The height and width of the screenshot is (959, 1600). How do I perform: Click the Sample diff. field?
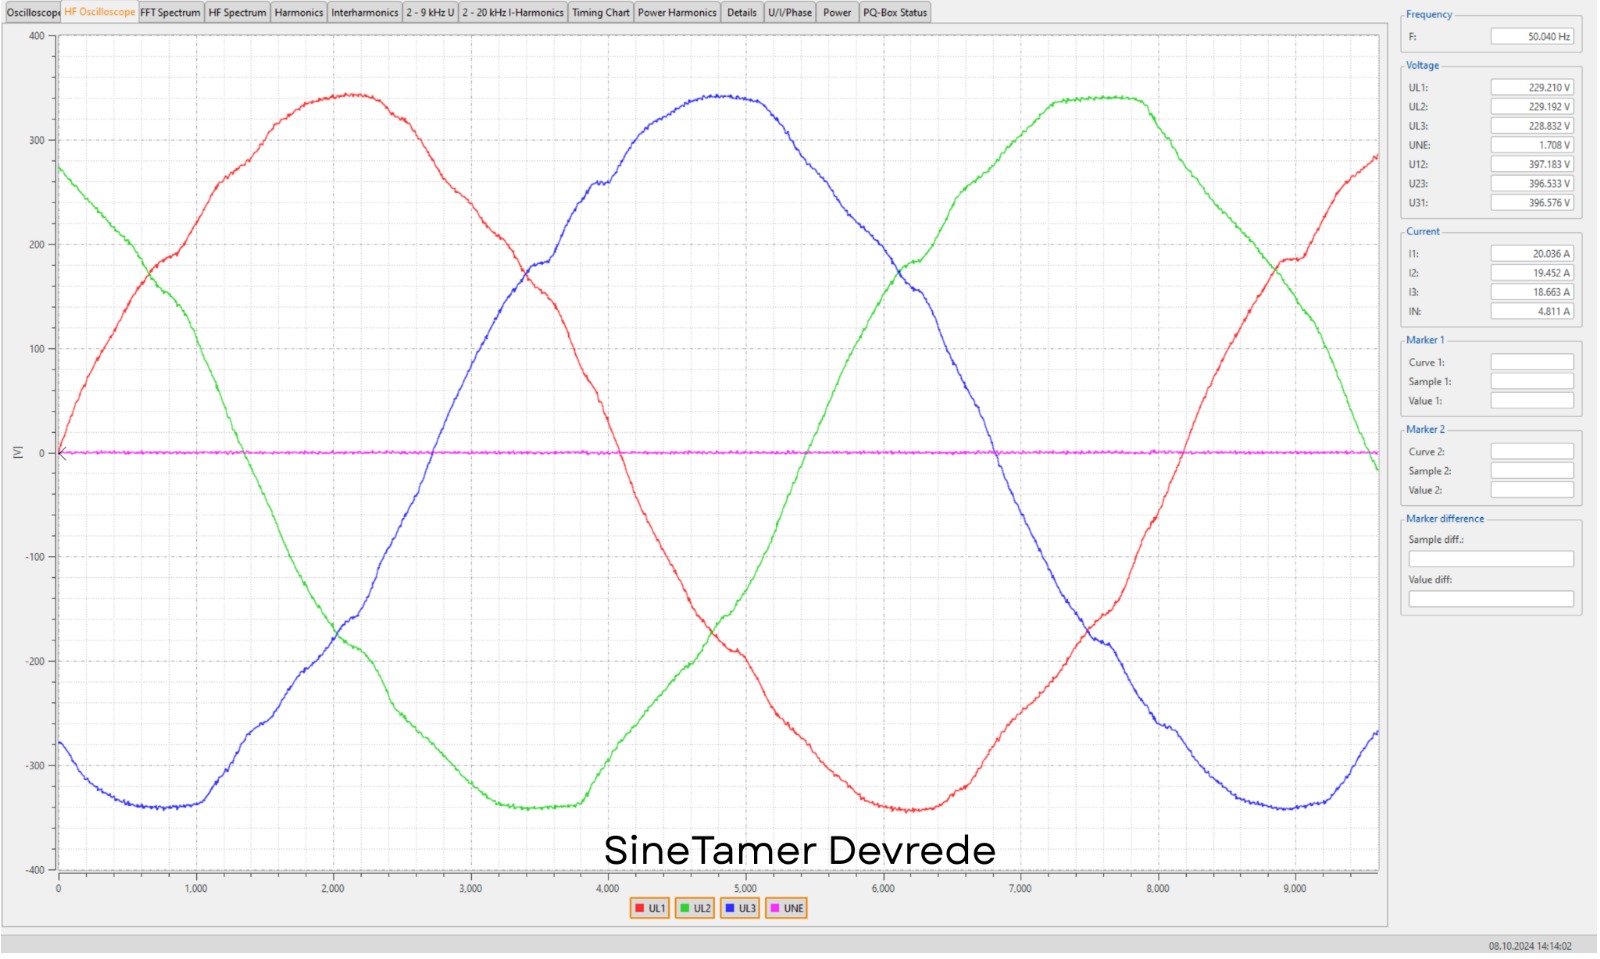click(1490, 560)
